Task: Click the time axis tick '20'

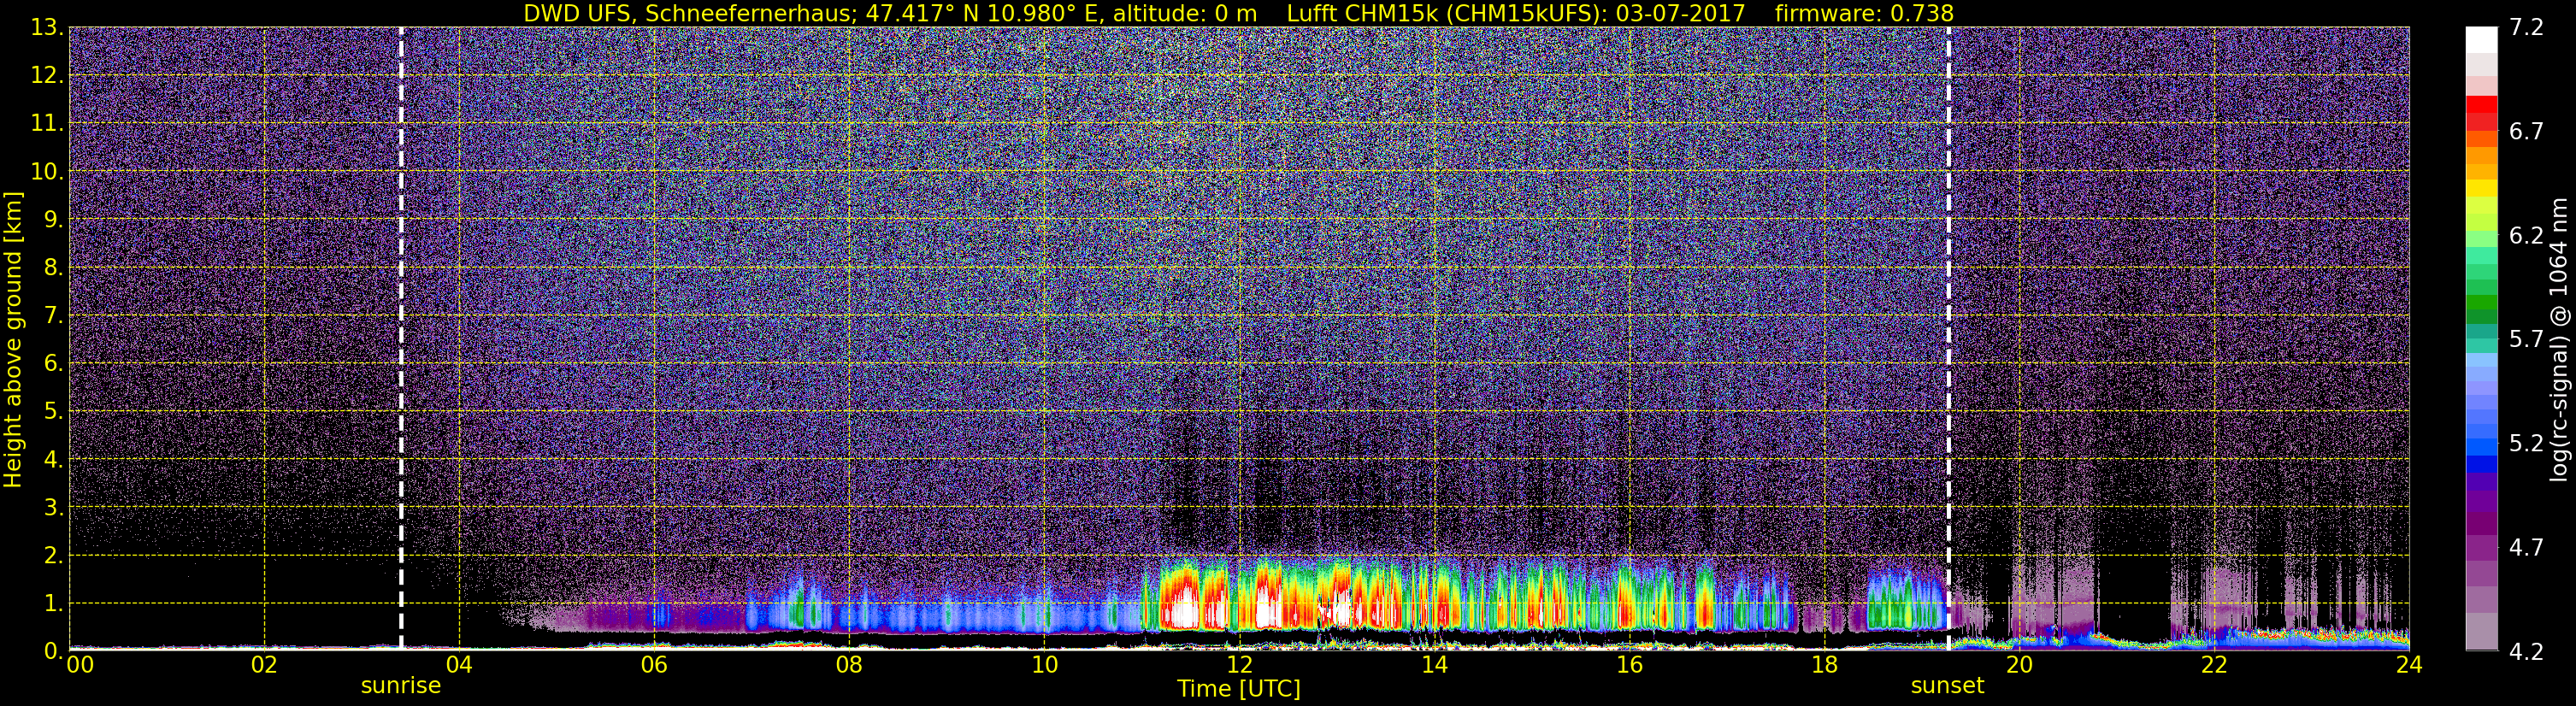Action: [x=2019, y=664]
